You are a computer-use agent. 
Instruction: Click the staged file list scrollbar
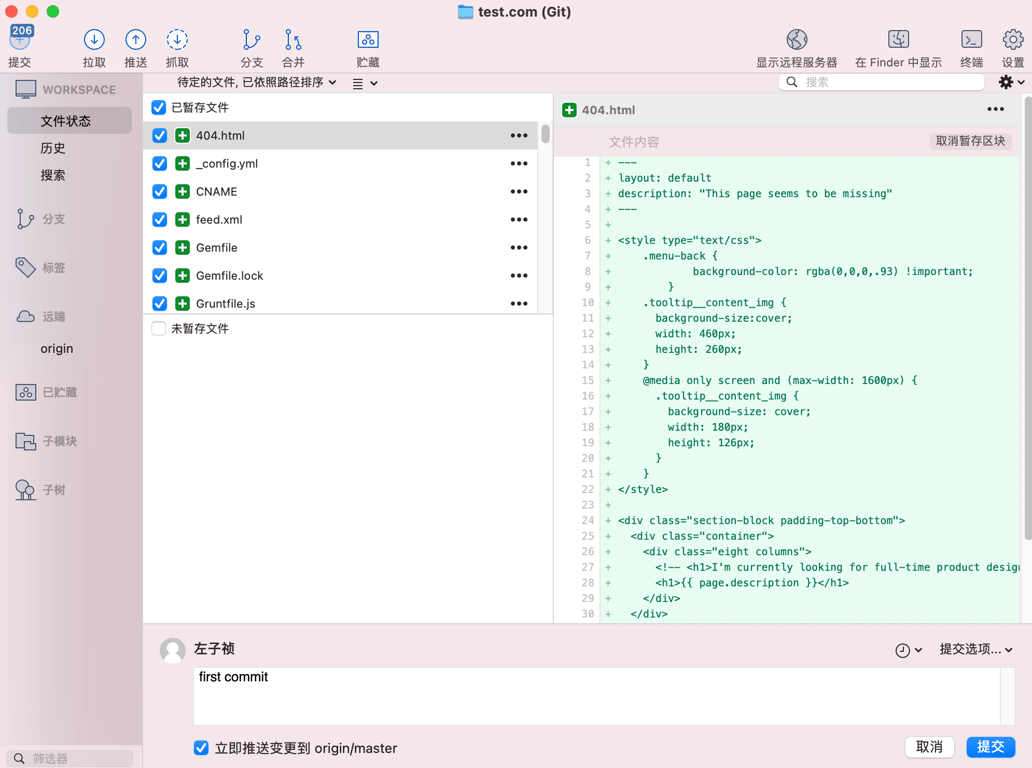(x=545, y=135)
